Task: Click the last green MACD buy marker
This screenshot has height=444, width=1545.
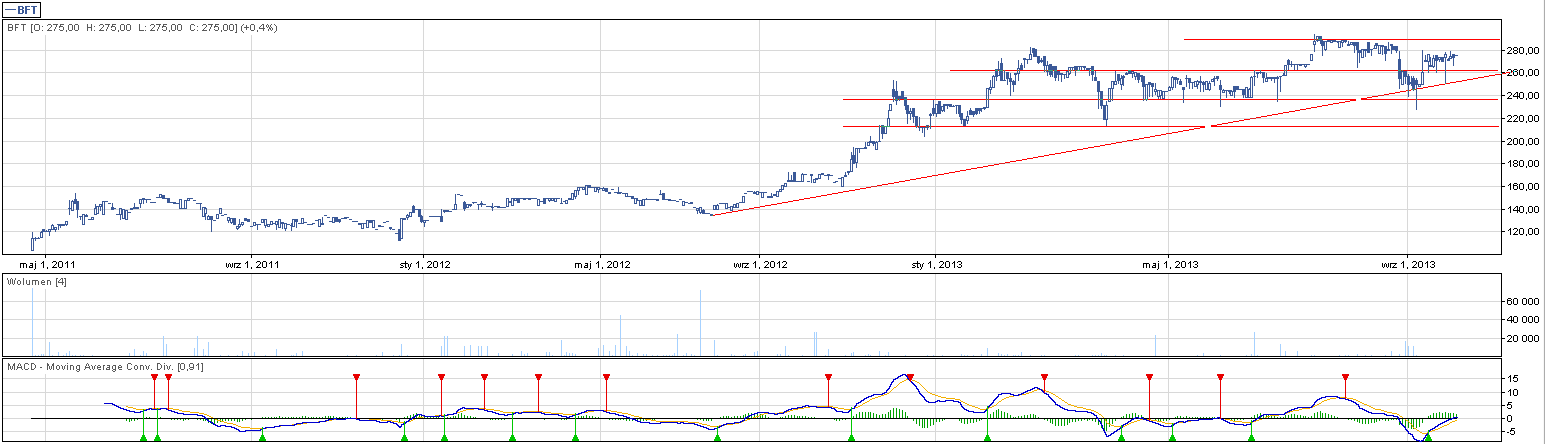Action: pos(1428,437)
